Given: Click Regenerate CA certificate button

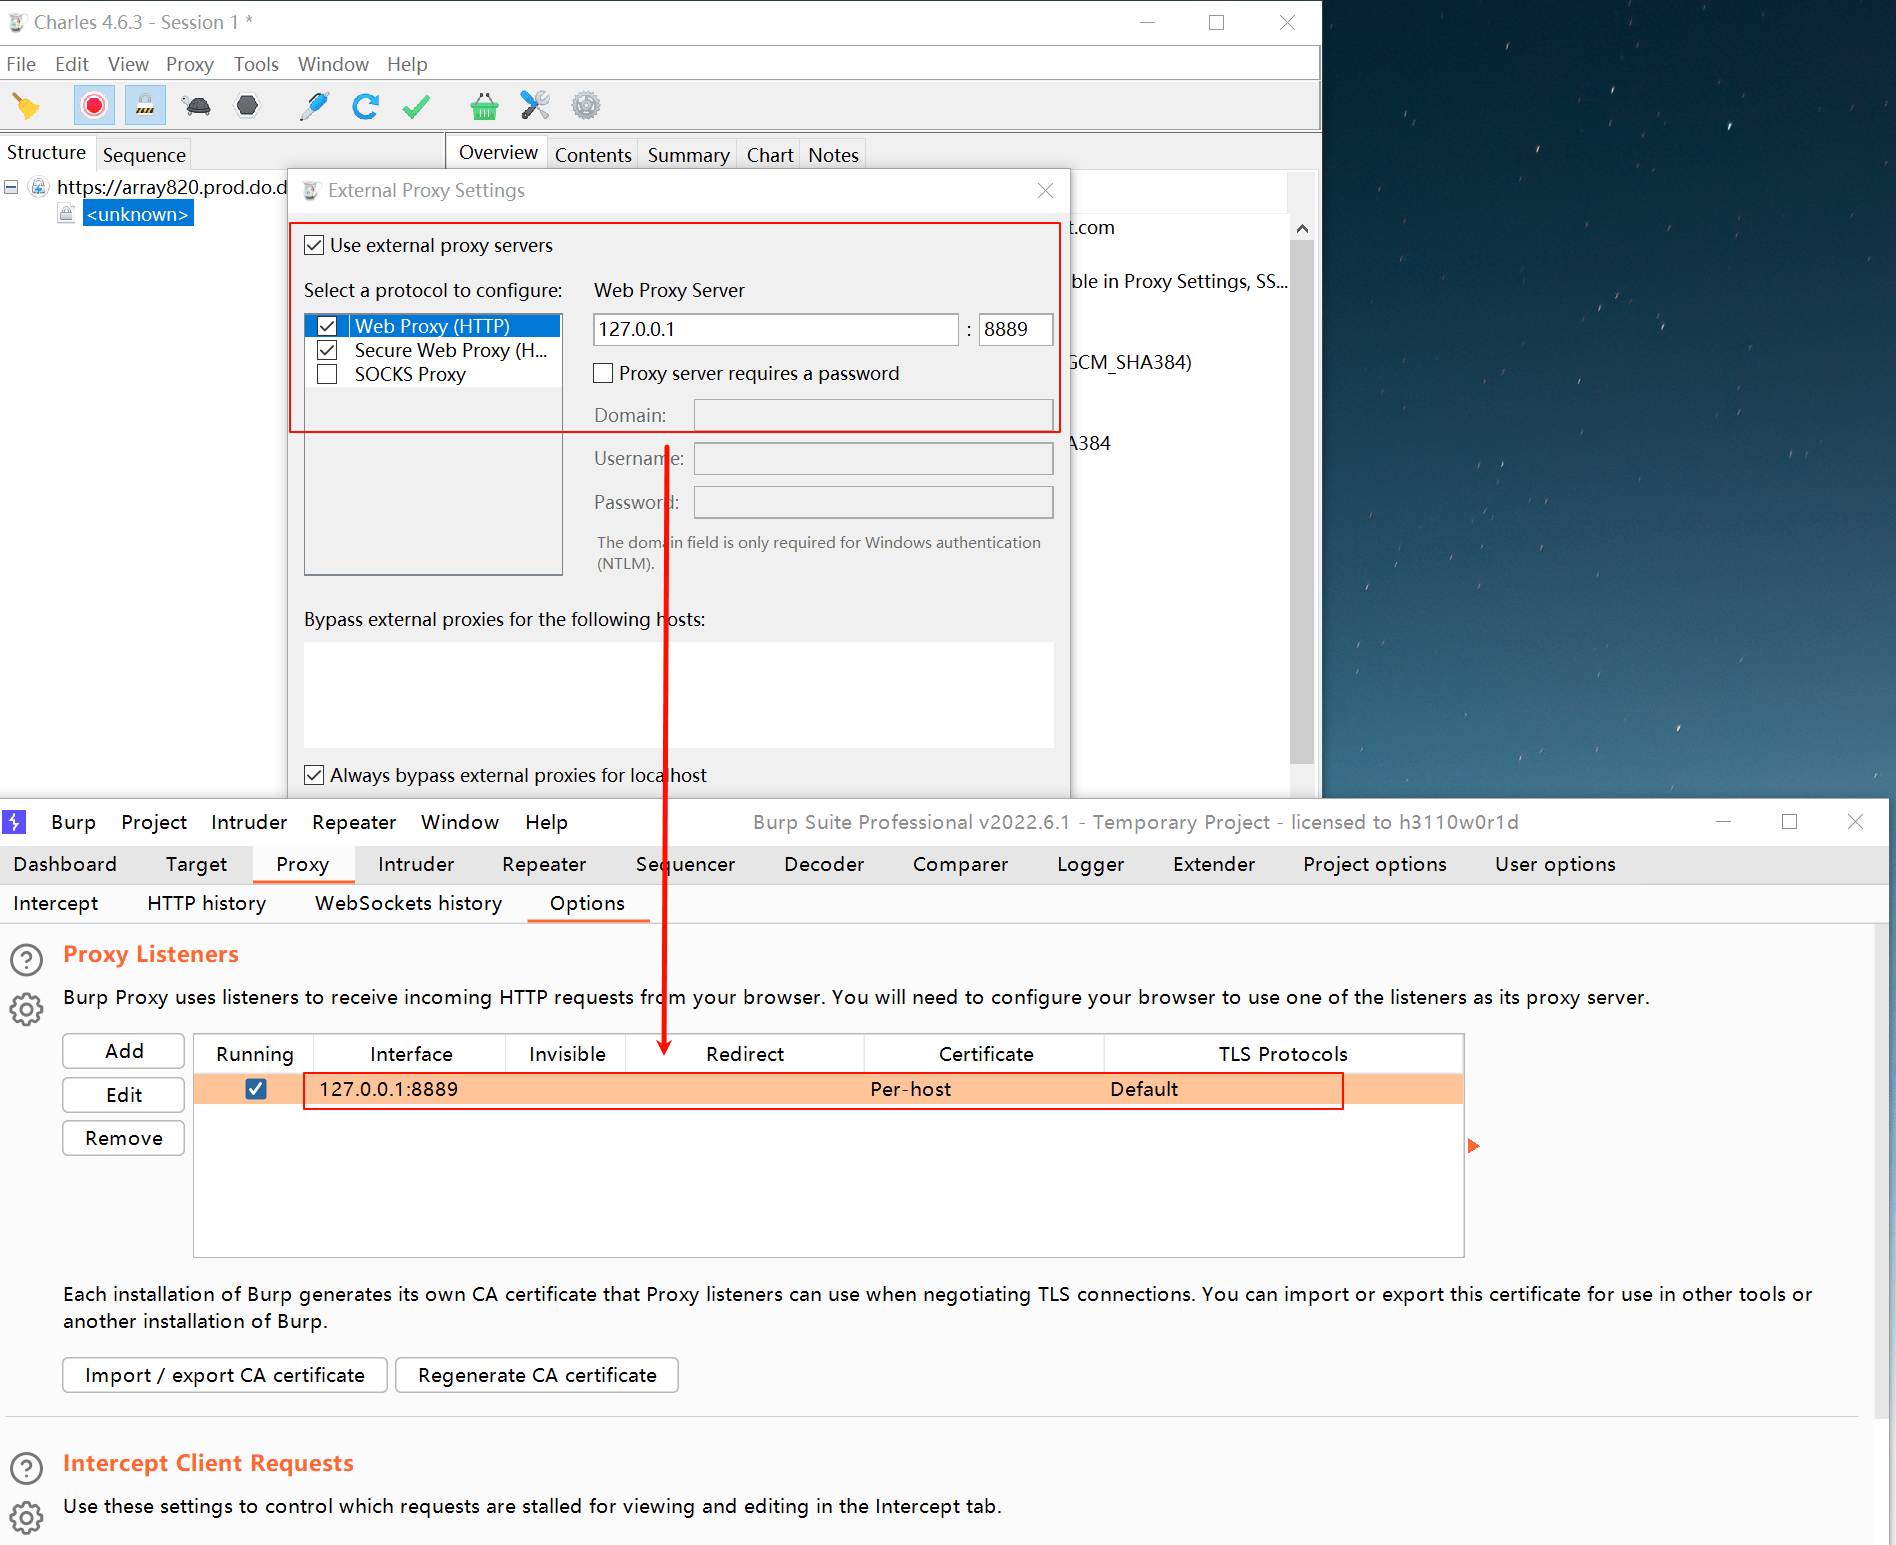Looking at the screenshot, I should [x=537, y=1375].
